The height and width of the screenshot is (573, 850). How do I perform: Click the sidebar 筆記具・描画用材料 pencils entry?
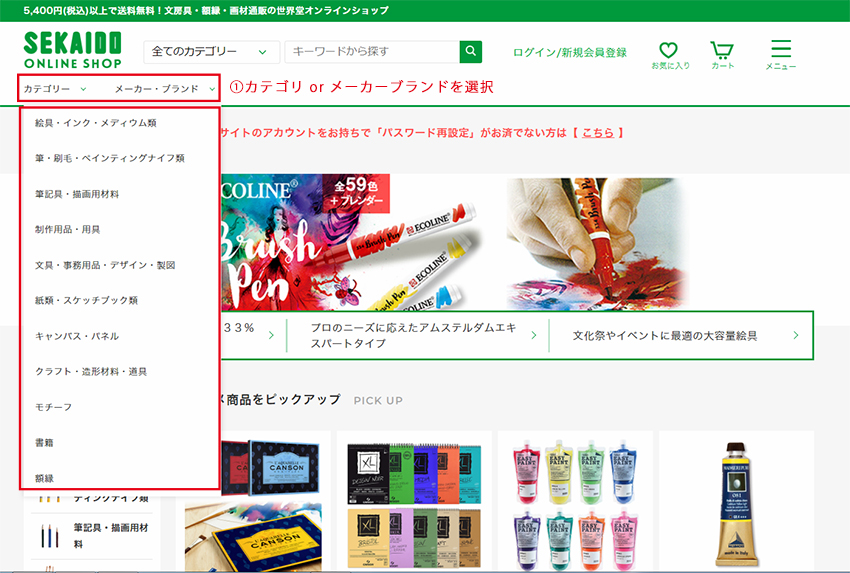click(x=91, y=536)
